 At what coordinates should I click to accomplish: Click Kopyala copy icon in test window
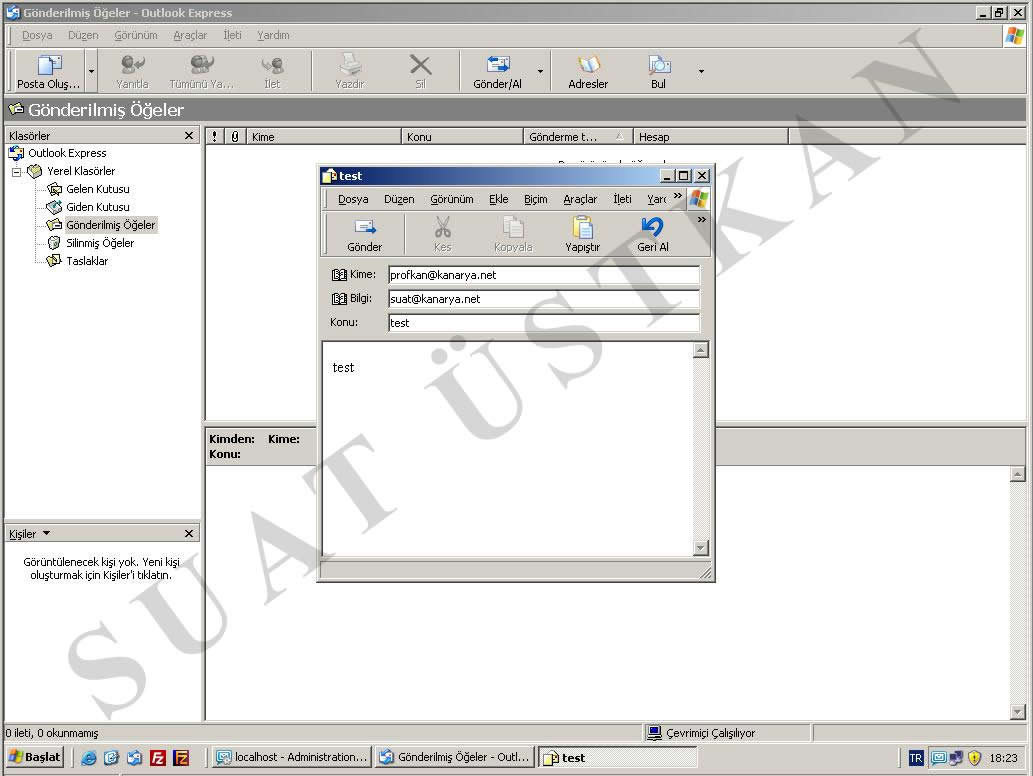pyautogui.click(x=513, y=235)
